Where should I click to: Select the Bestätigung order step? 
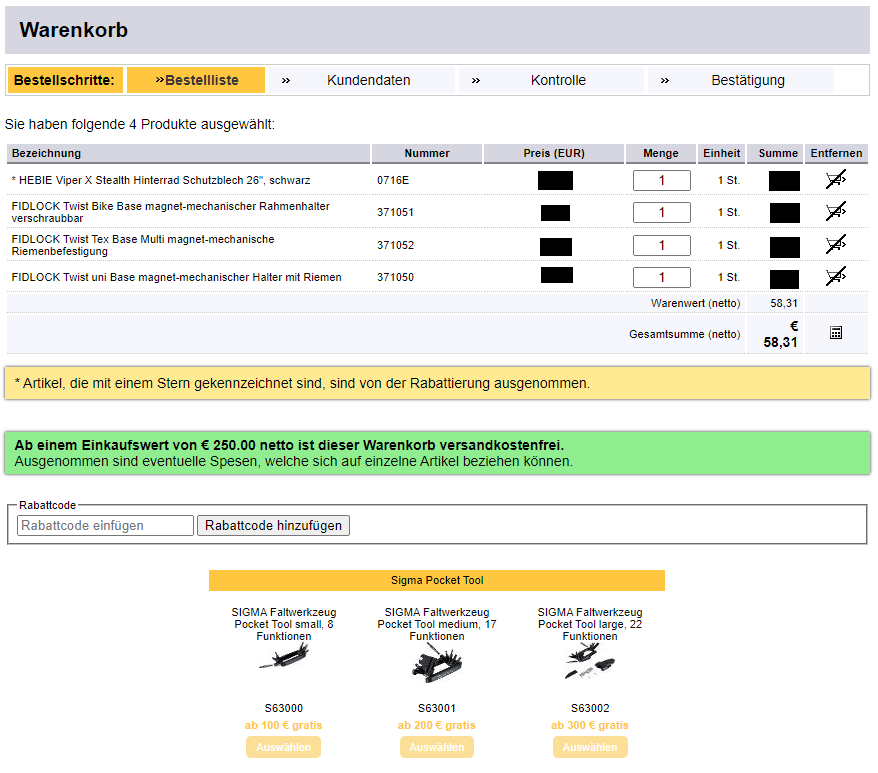click(x=747, y=80)
